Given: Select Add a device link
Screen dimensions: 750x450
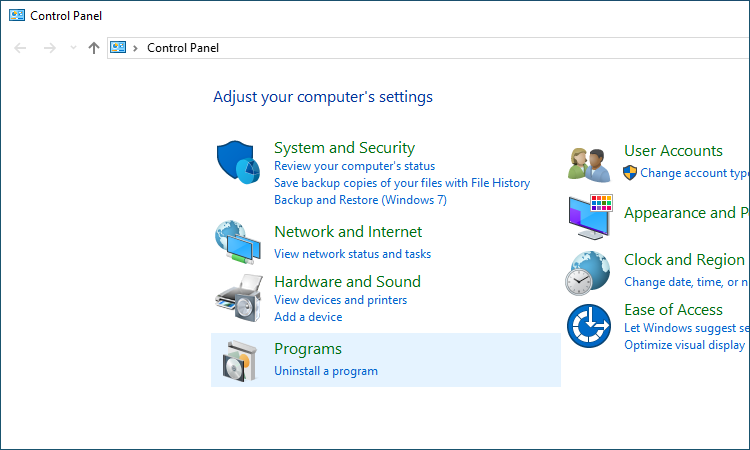Looking at the screenshot, I should coord(308,317).
